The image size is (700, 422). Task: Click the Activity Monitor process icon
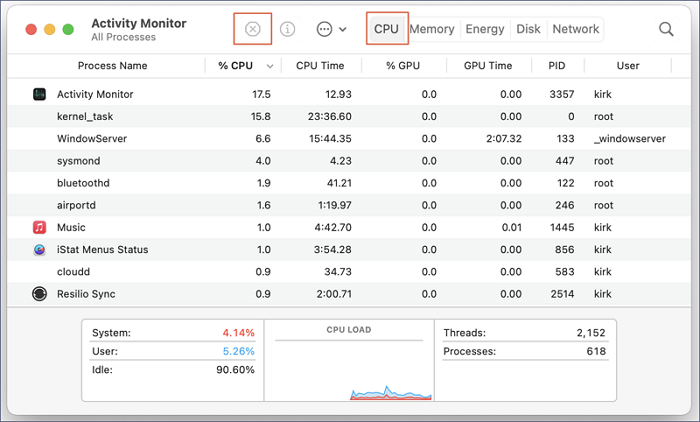tap(39, 94)
